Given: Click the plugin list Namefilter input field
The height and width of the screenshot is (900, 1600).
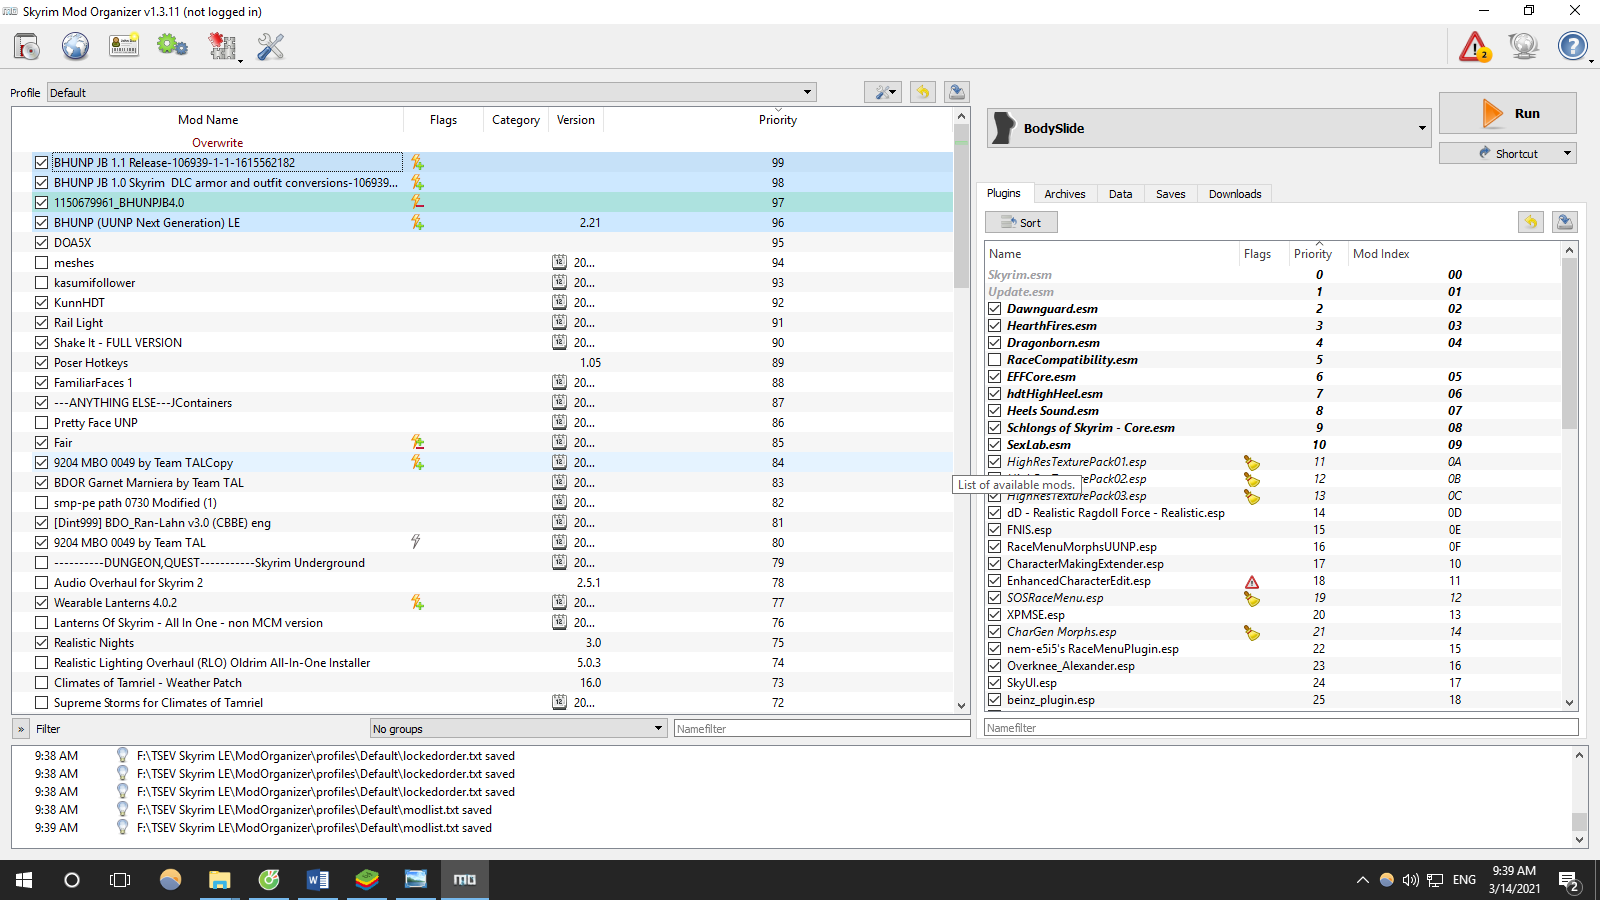Looking at the screenshot, I should [1281, 728].
